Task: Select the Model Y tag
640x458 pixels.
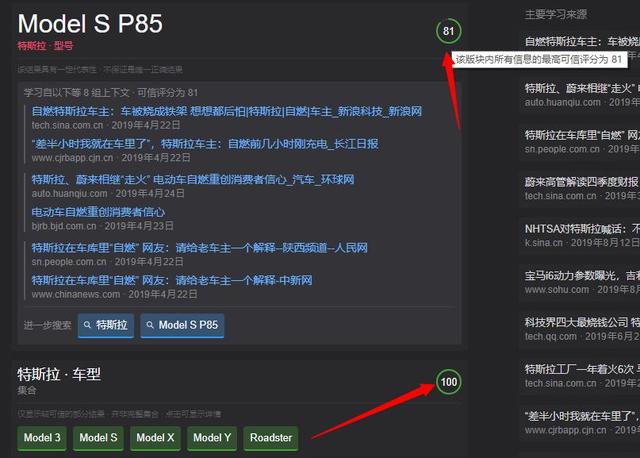Action: click(x=212, y=438)
